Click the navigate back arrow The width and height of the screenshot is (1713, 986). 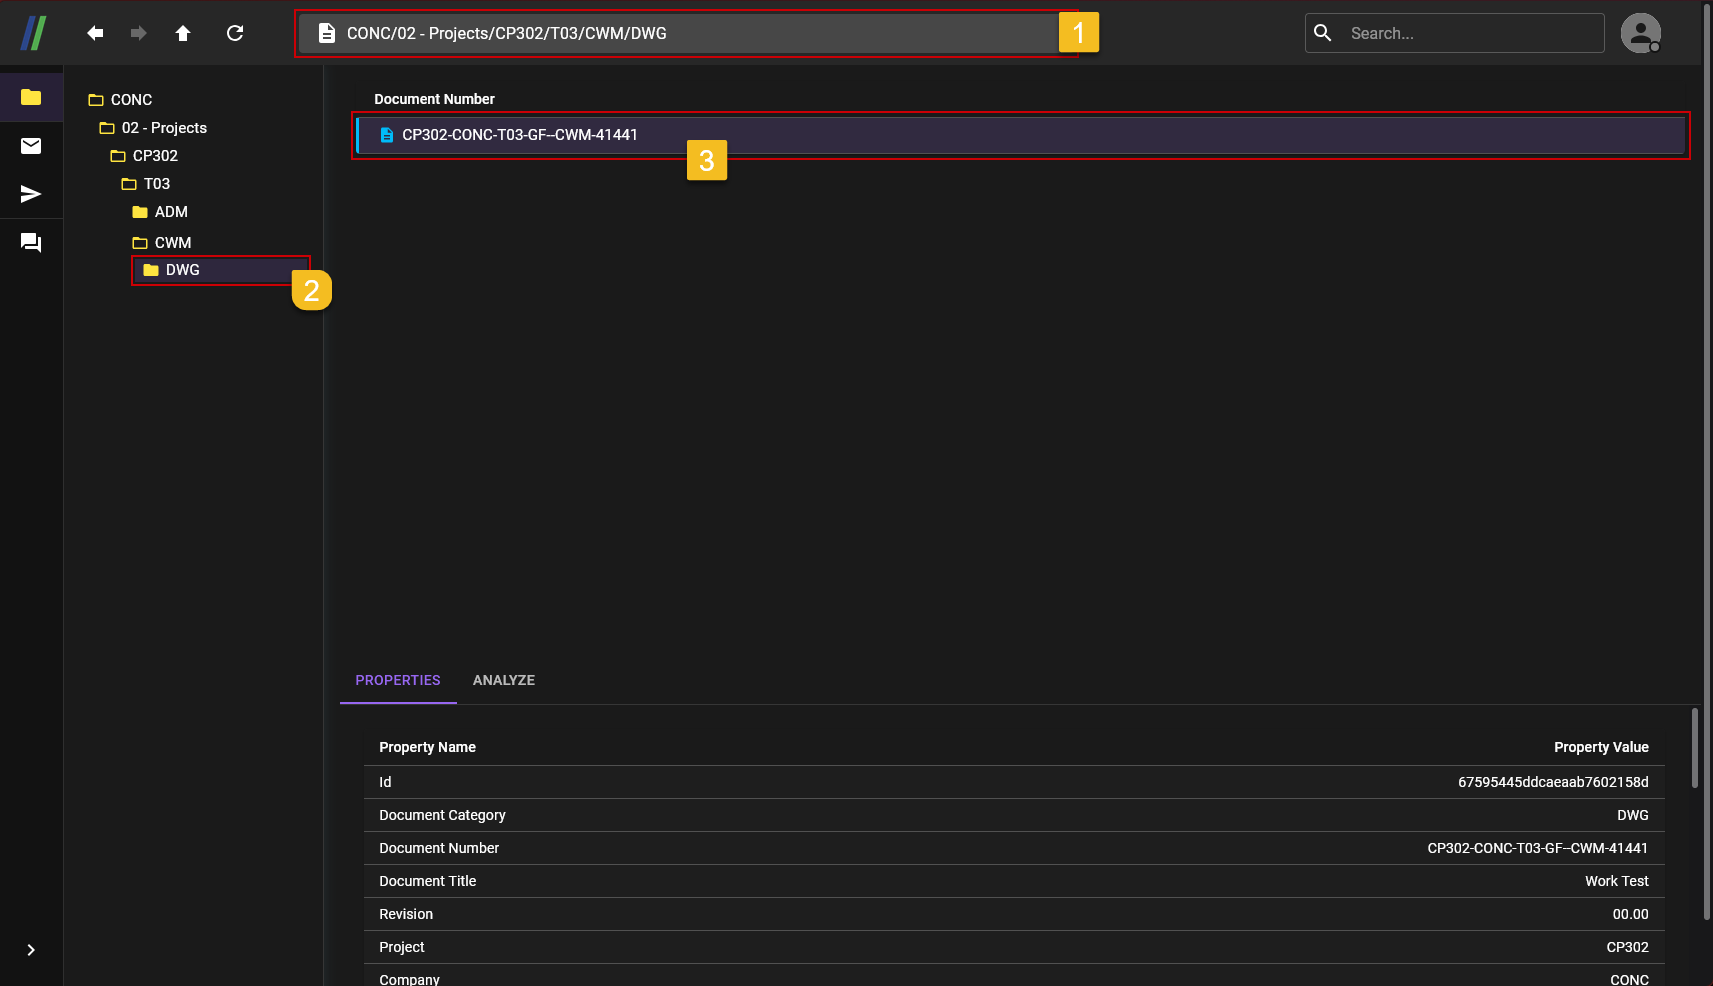pyautogui.click(x=94, y=32)
